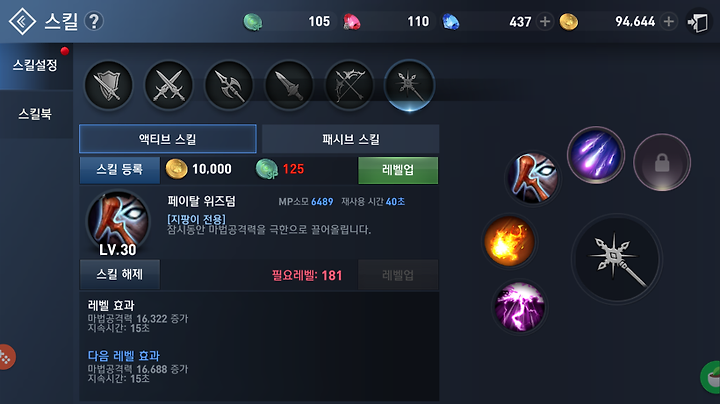The height and width of the screenshot is (404, 720).
Task: Select the highlighted staff weapon icon
Action: coord(409,85)
